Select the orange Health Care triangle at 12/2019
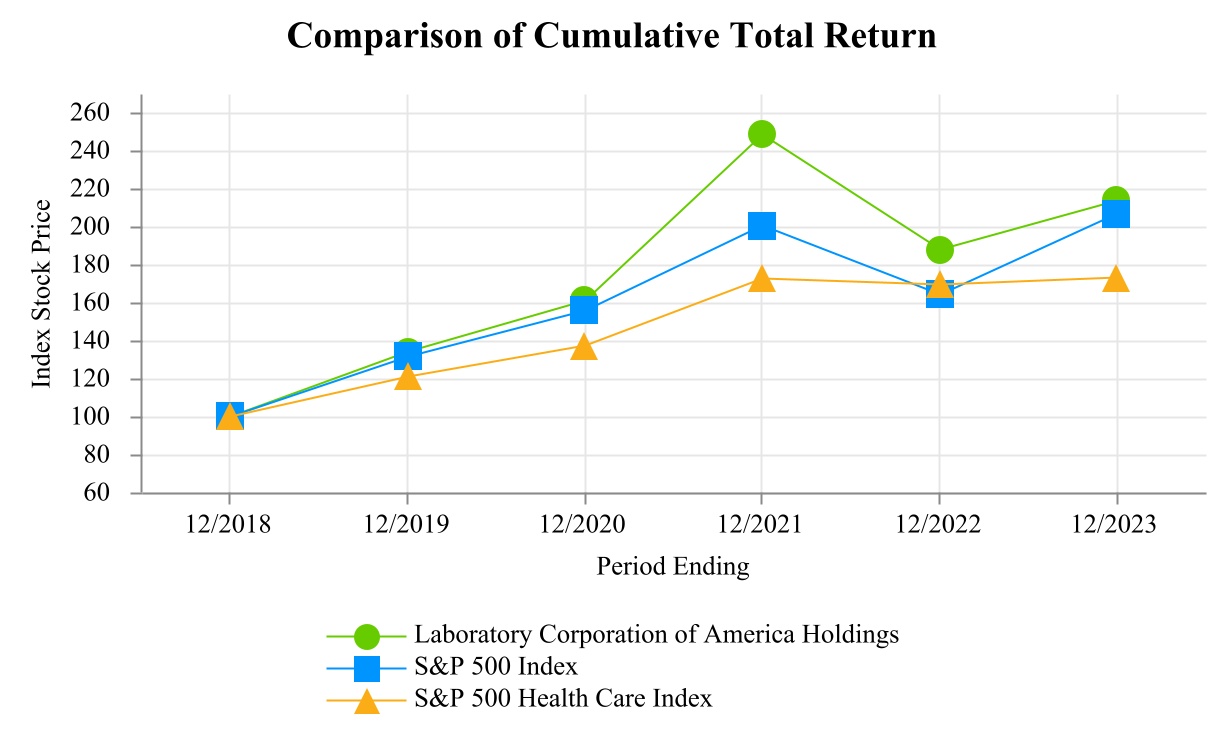Screen dimensions: 1226x744 click(x=407, y=377)
